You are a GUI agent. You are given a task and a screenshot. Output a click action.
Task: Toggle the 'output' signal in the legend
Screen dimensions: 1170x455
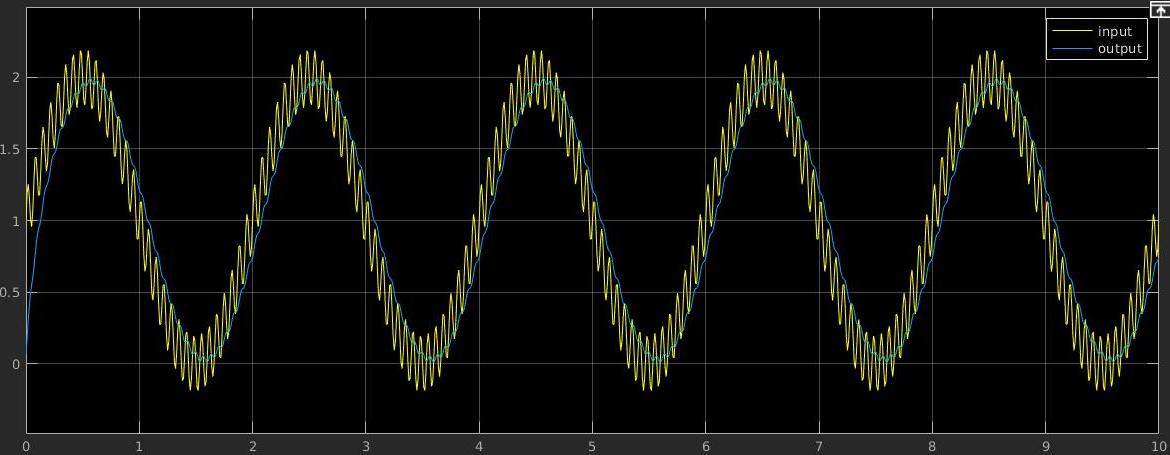click(x=1119, y=49)
